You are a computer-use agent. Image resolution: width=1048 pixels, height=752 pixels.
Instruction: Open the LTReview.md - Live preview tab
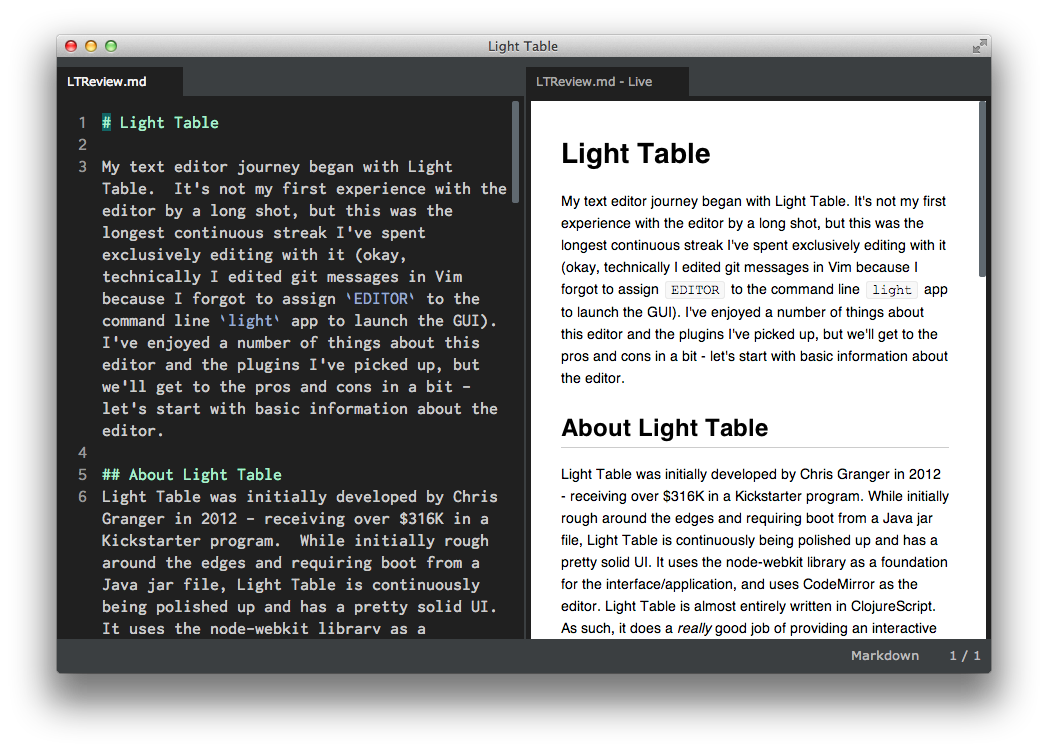point(594,82)
